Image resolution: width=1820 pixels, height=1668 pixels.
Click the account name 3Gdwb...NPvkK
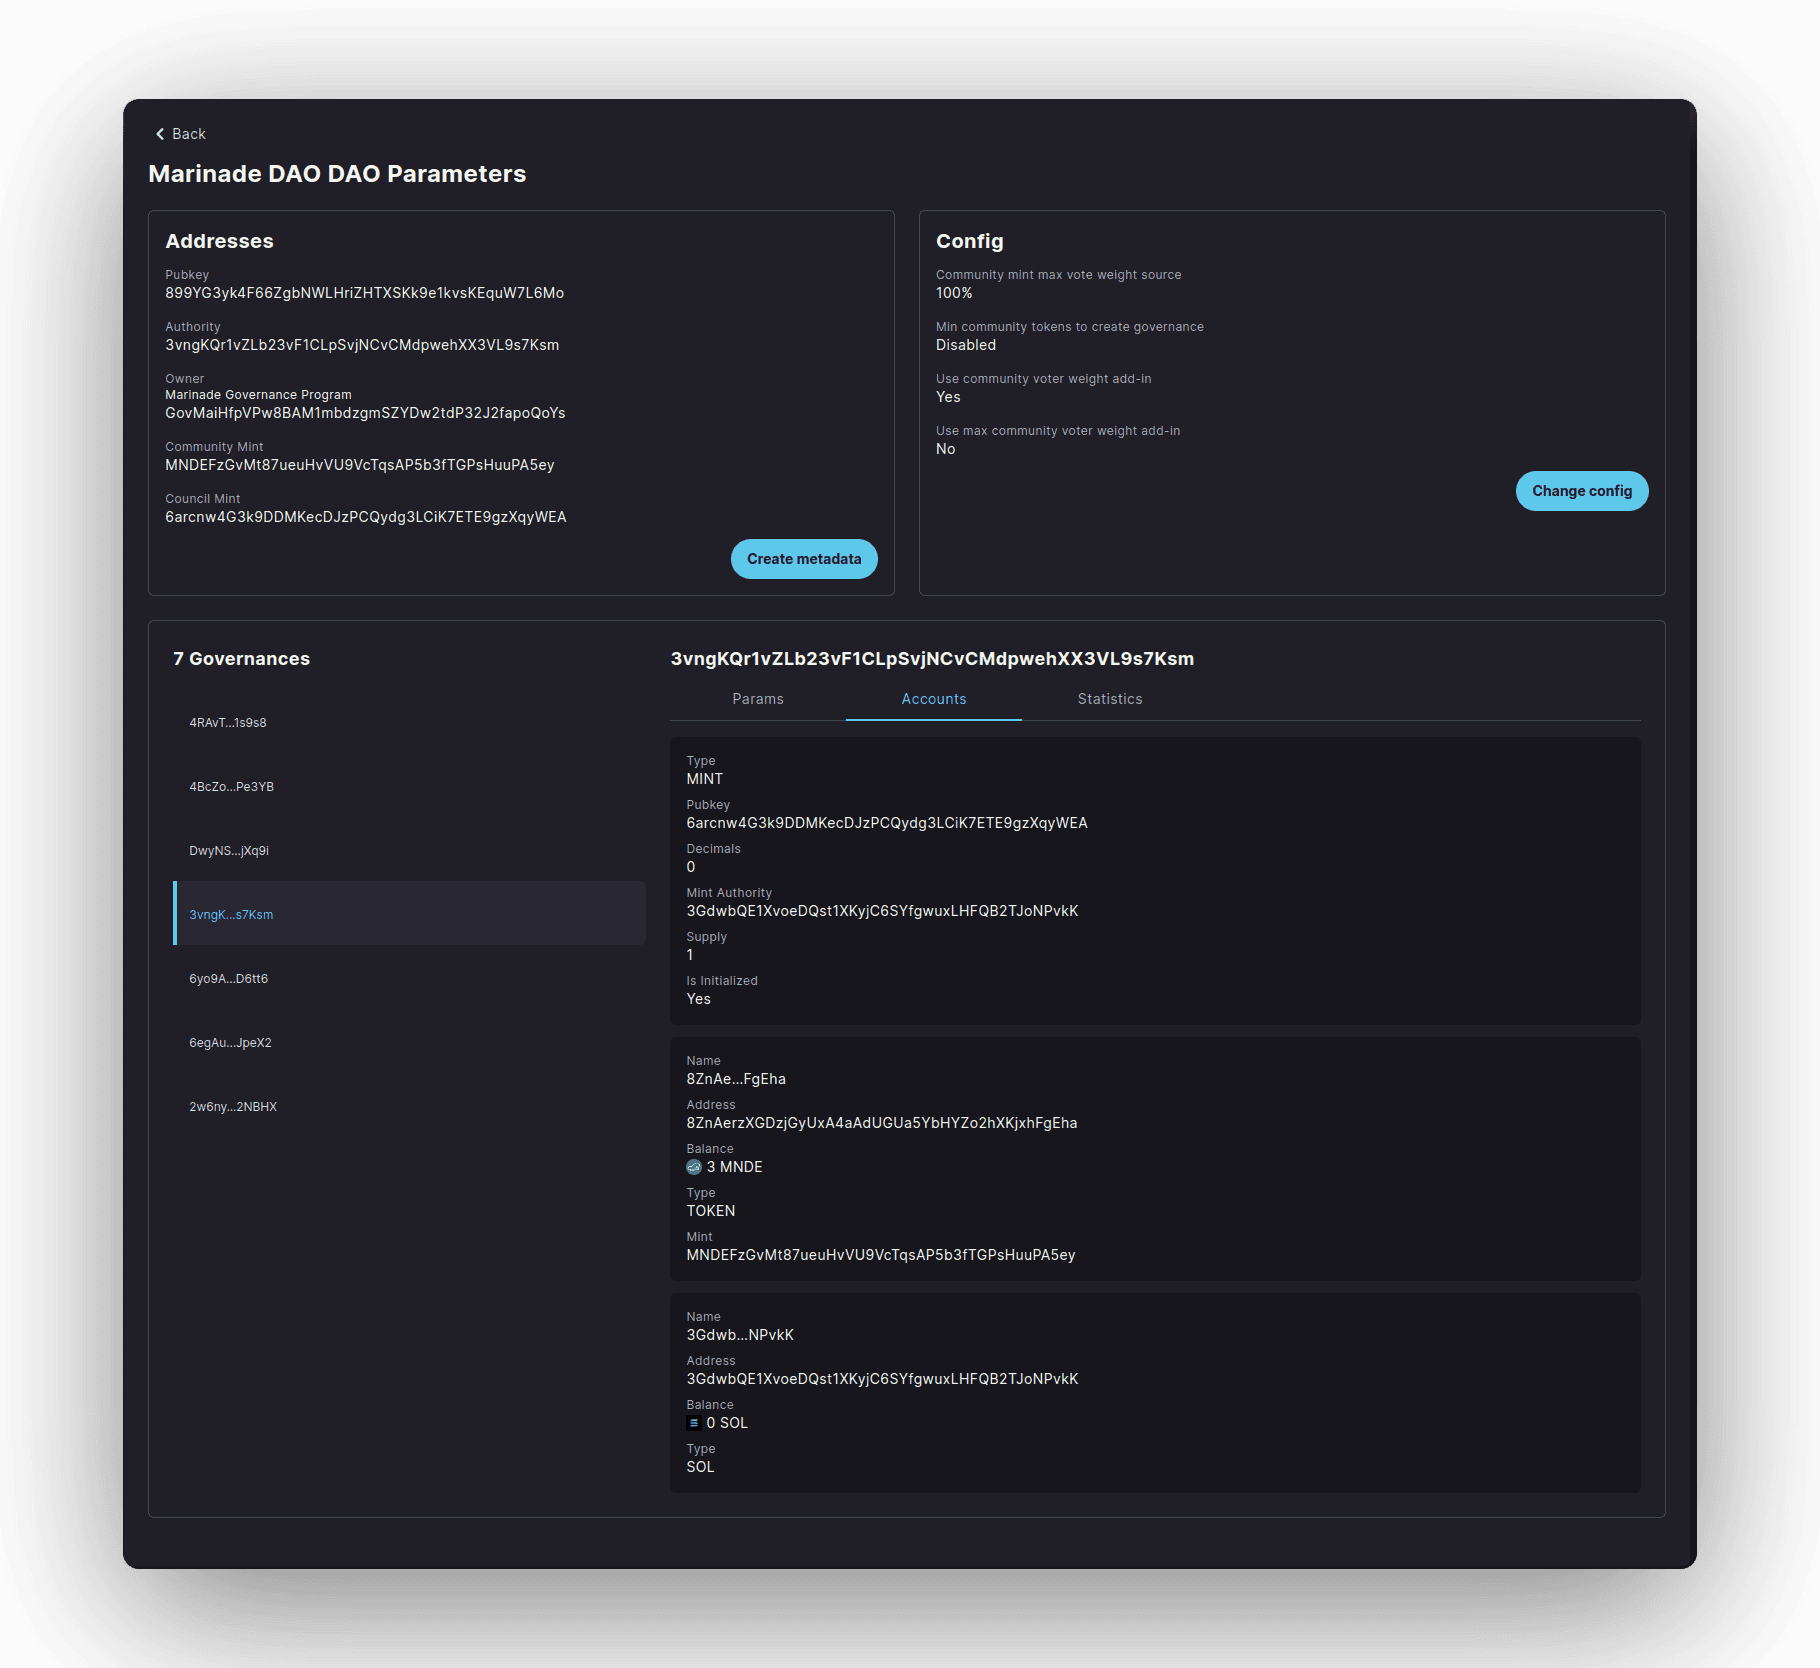click(740, 1335)
